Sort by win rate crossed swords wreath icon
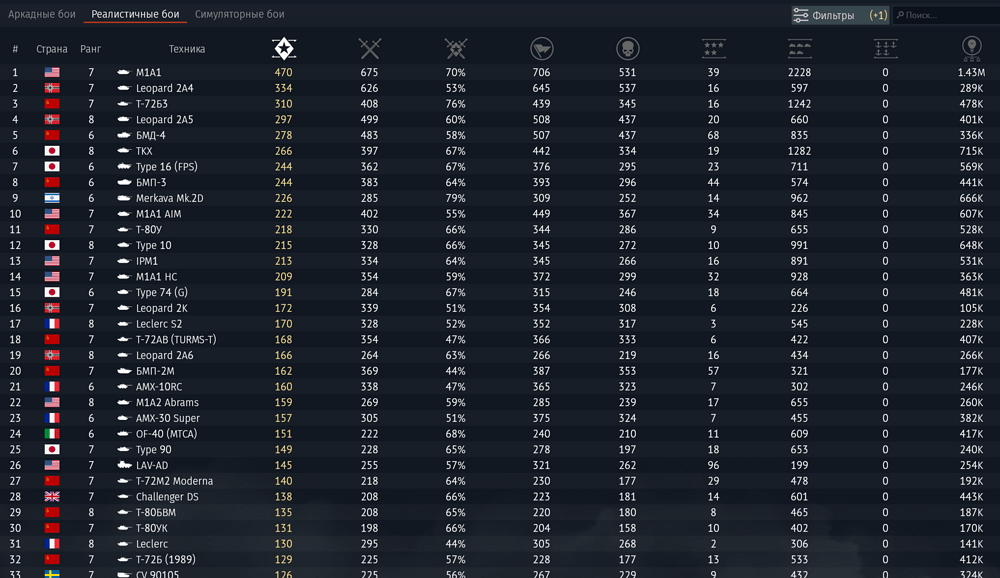The width and height of the screenshot is (1000, 578). (x=456, y=48)
